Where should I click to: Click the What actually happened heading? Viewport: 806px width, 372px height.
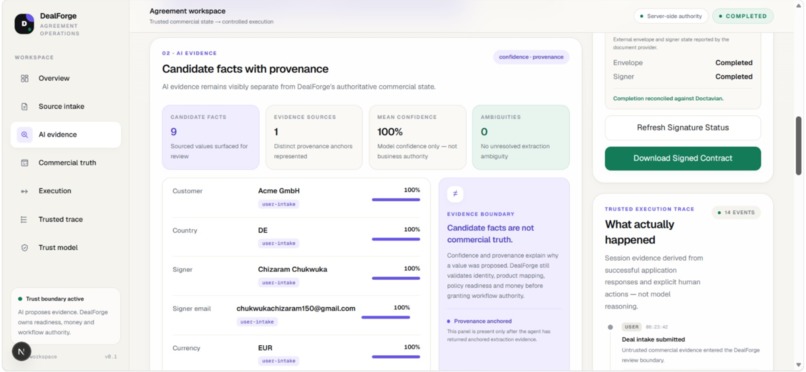[639, 232]
